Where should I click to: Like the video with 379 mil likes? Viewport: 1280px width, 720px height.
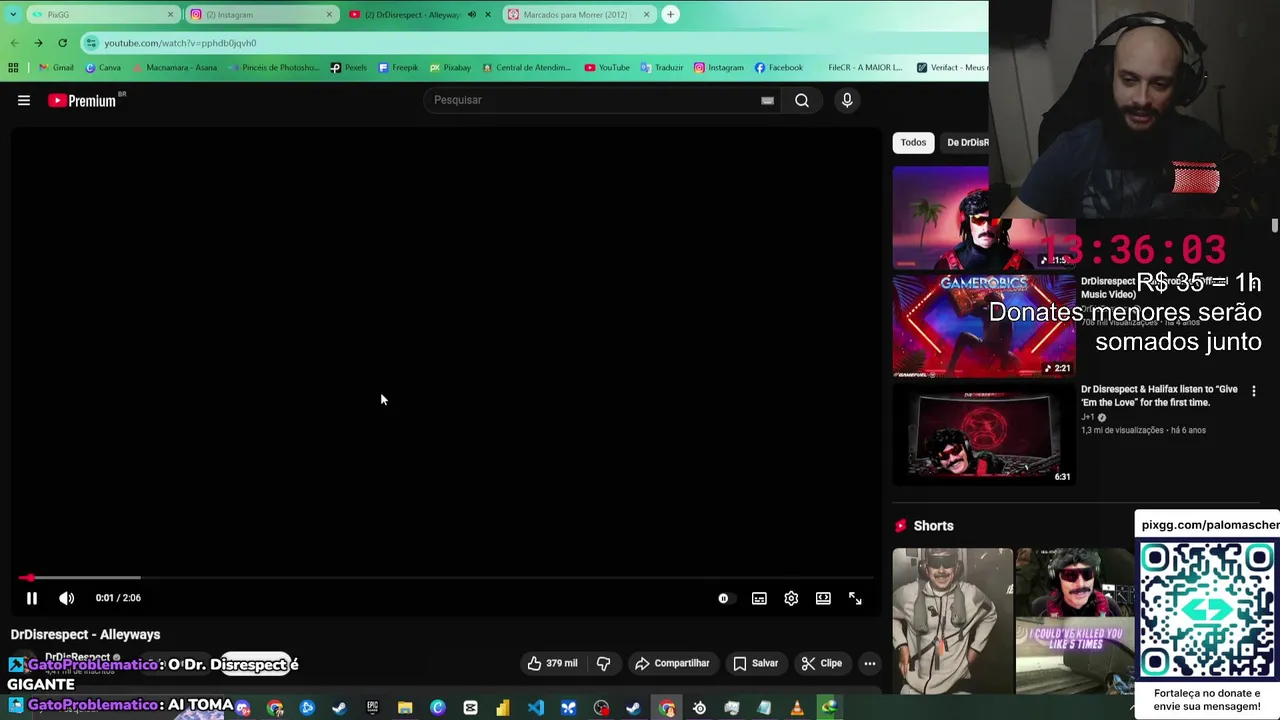point(552,663)
